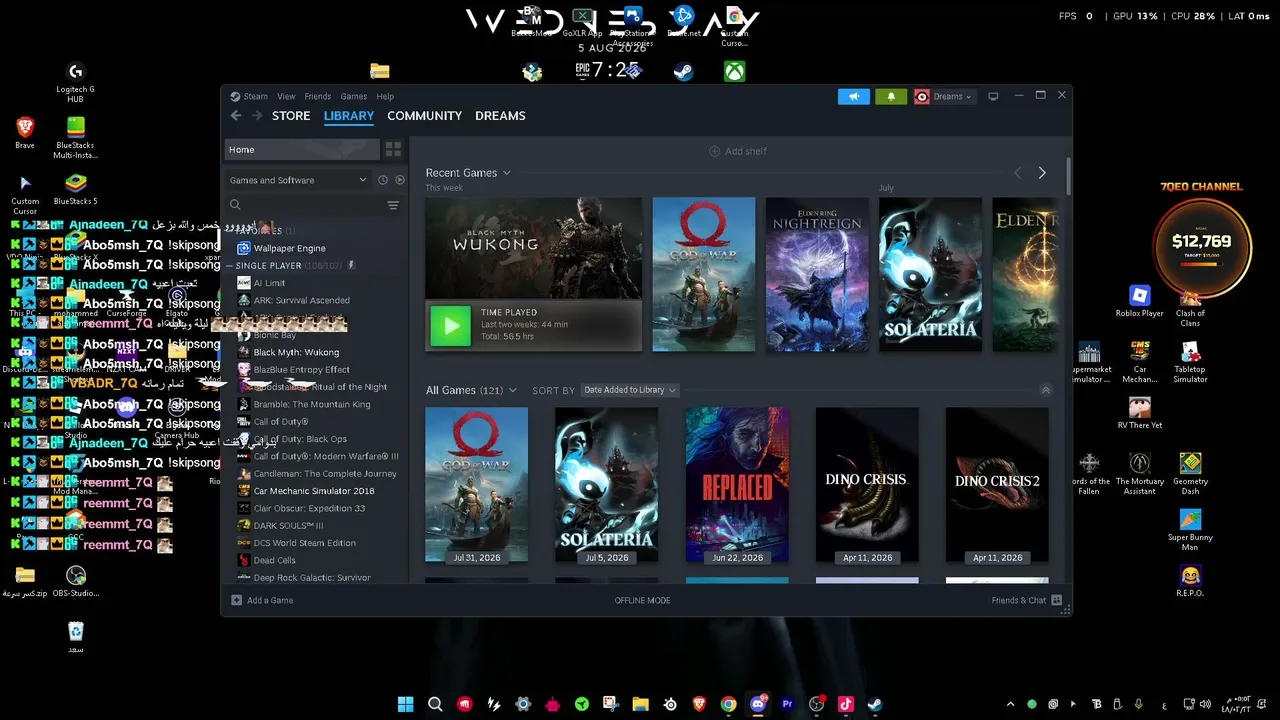Toggle the ready-to-play filter icon
This screenshot has width=1280, height=720.
tap(400, 180)
